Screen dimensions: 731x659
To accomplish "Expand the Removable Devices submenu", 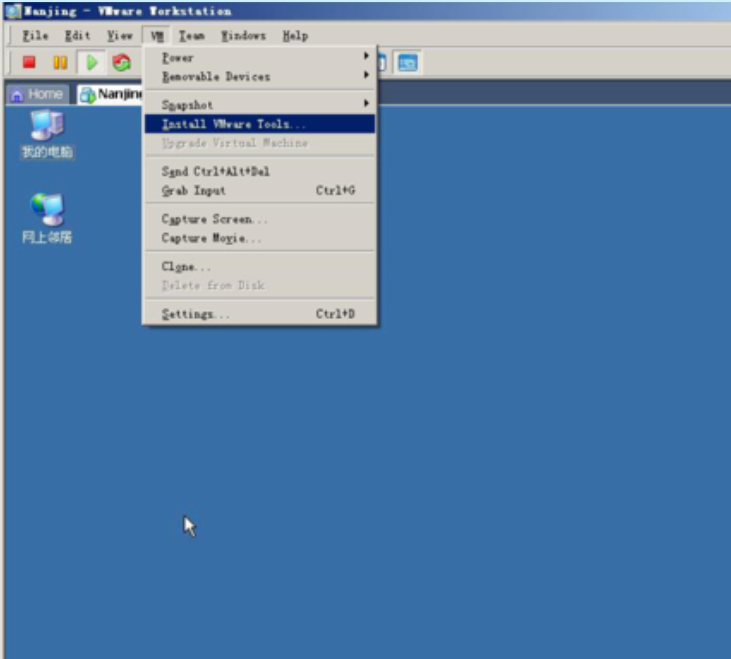I will [260, 76].
